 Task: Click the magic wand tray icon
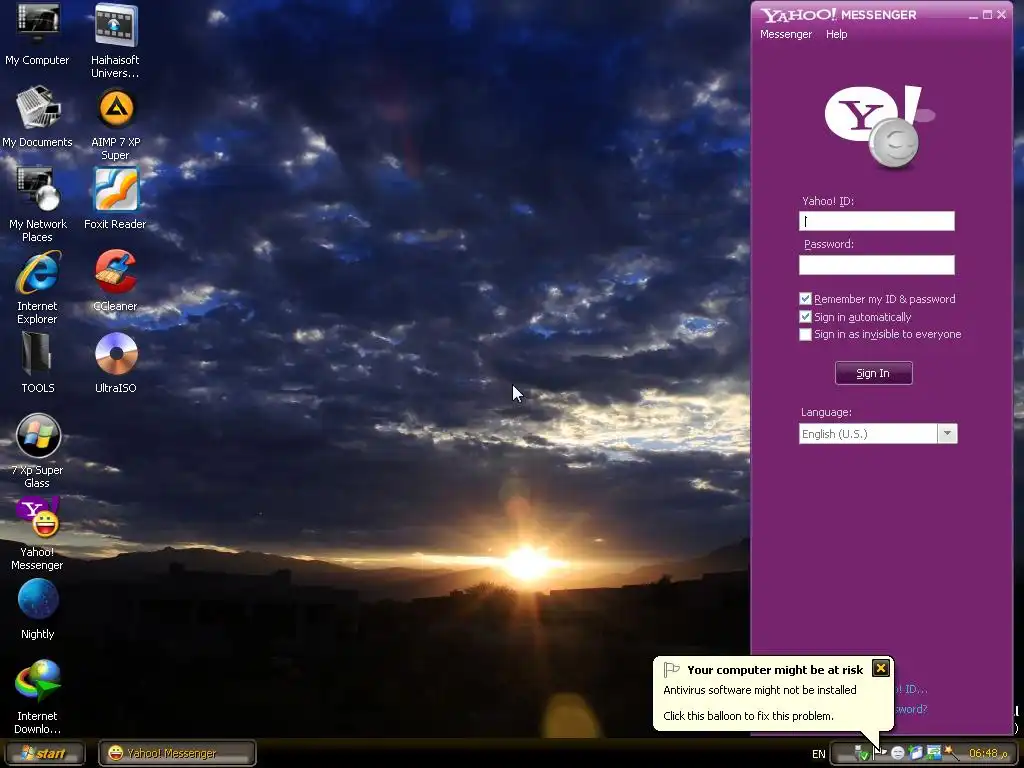point(952,752)
